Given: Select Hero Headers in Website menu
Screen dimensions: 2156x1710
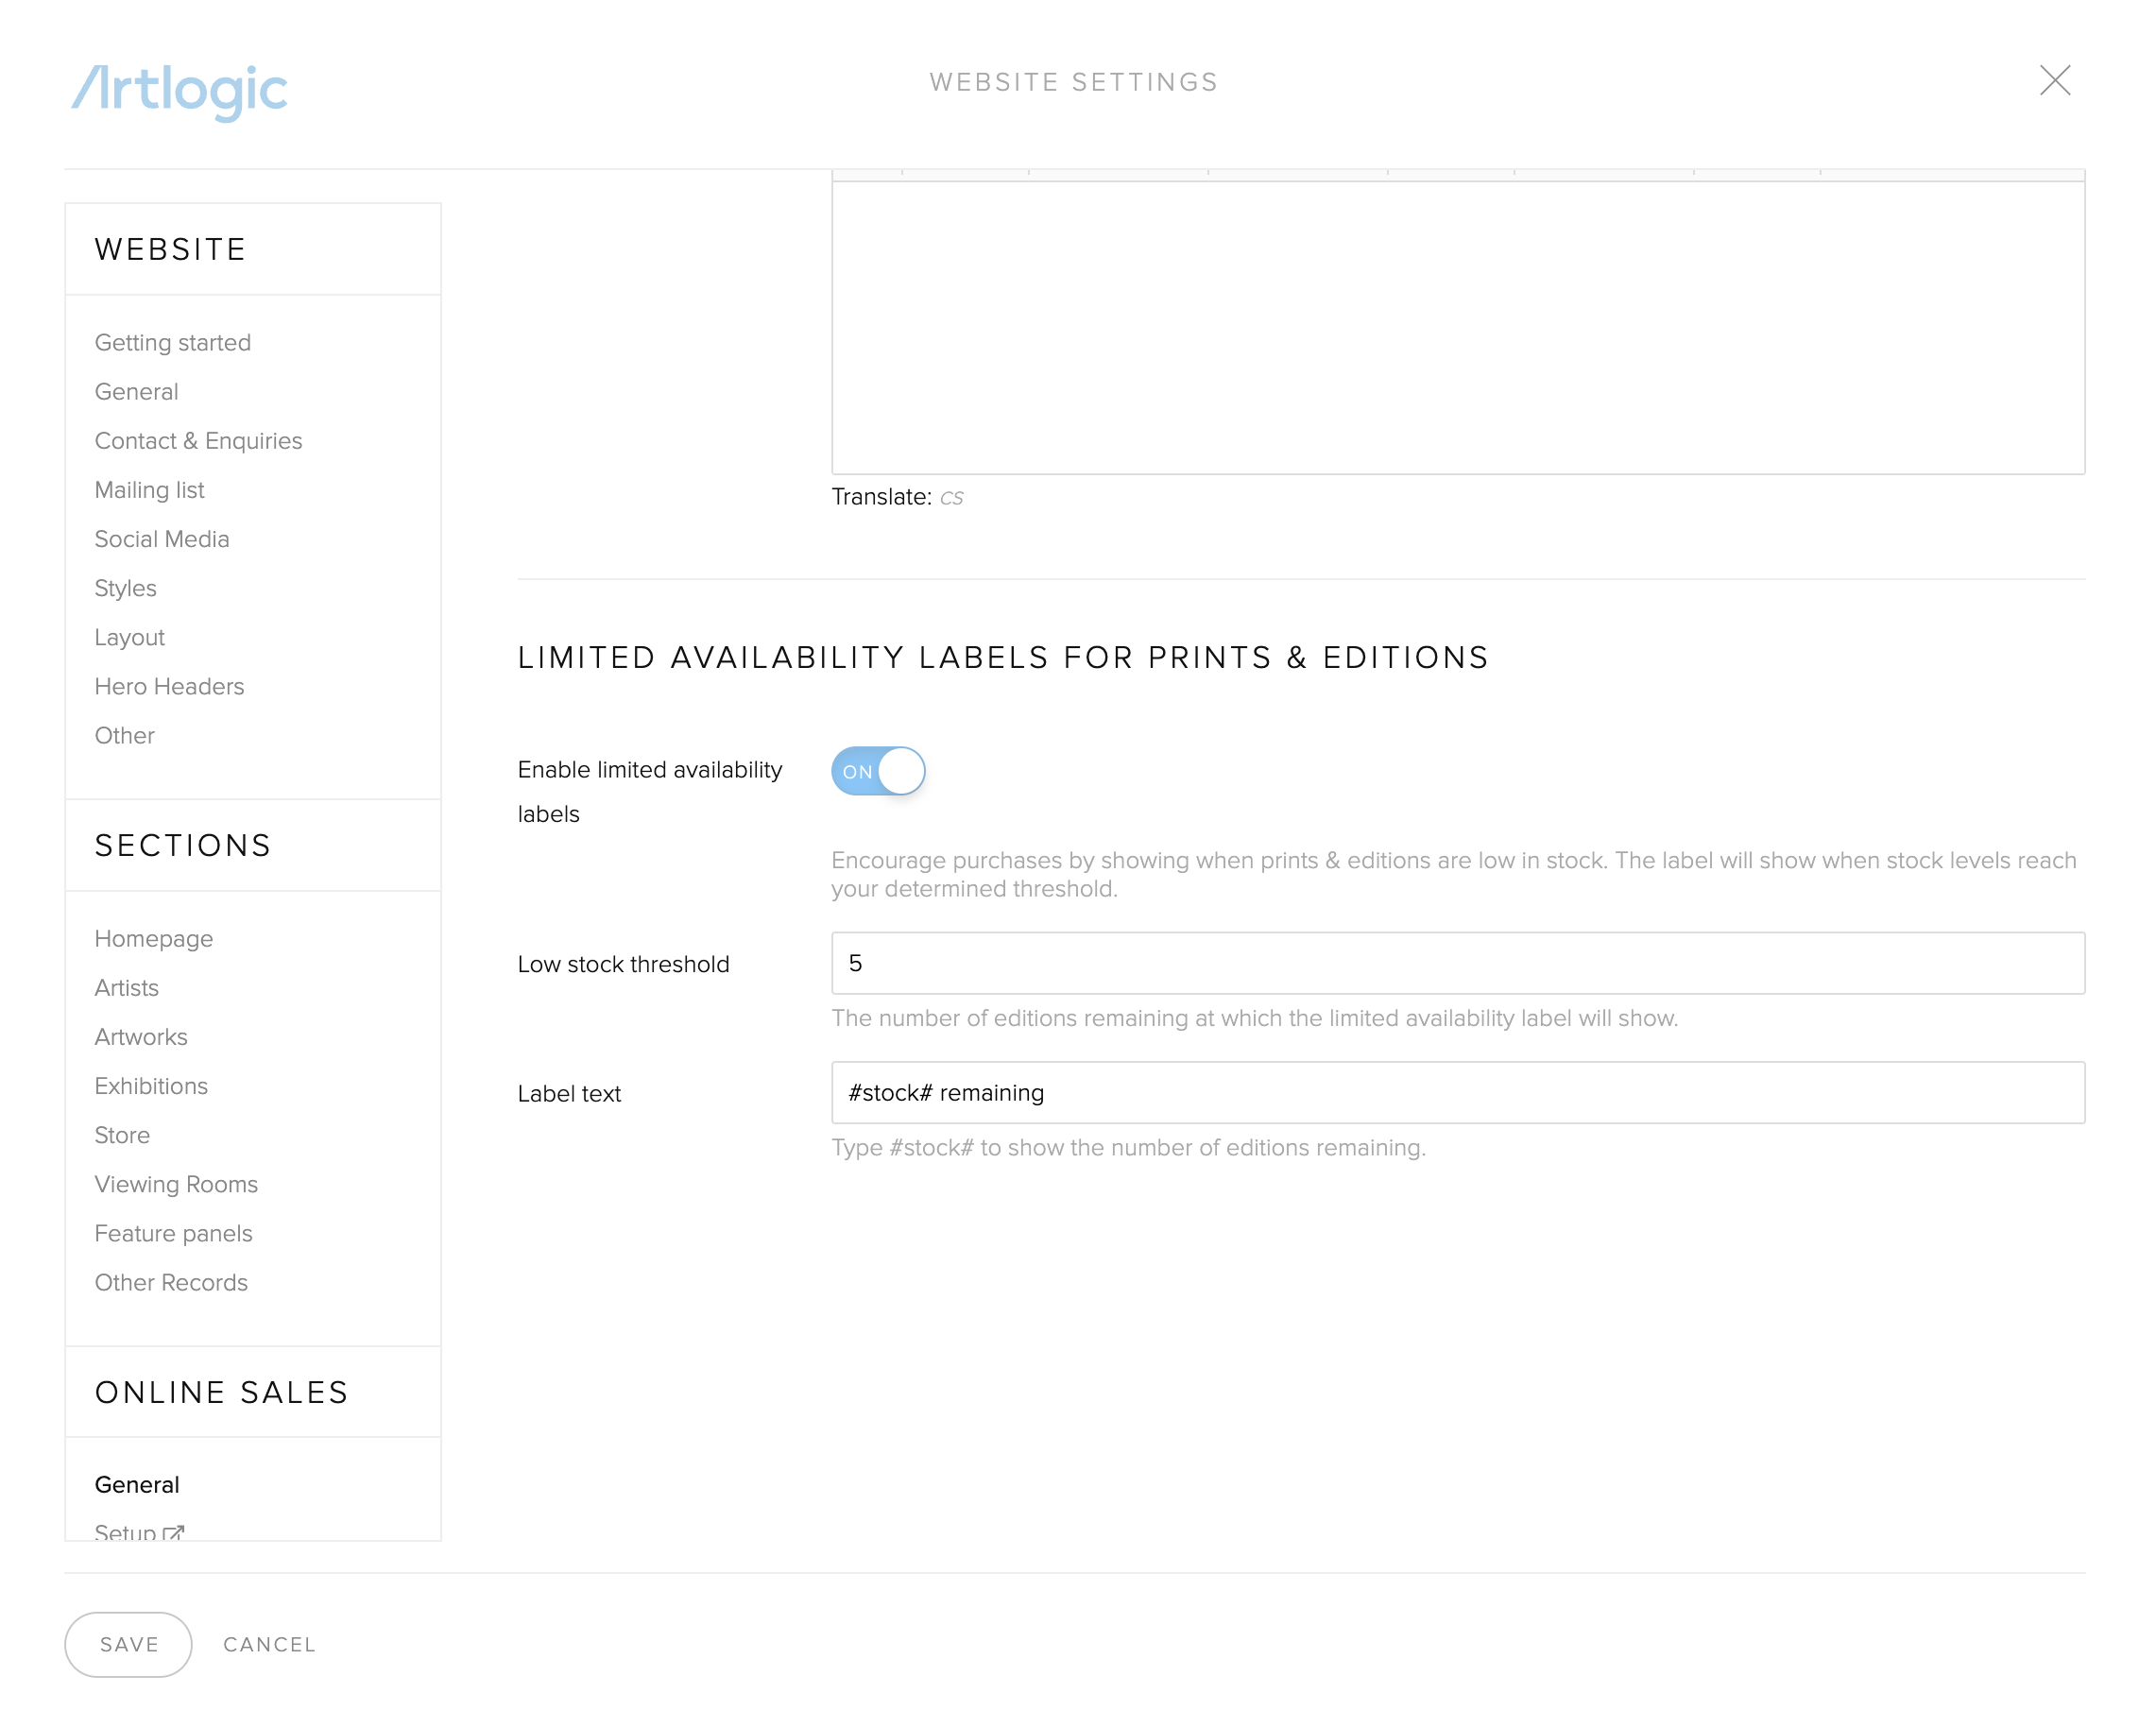Looking at the screenshot, I should 169,686.
